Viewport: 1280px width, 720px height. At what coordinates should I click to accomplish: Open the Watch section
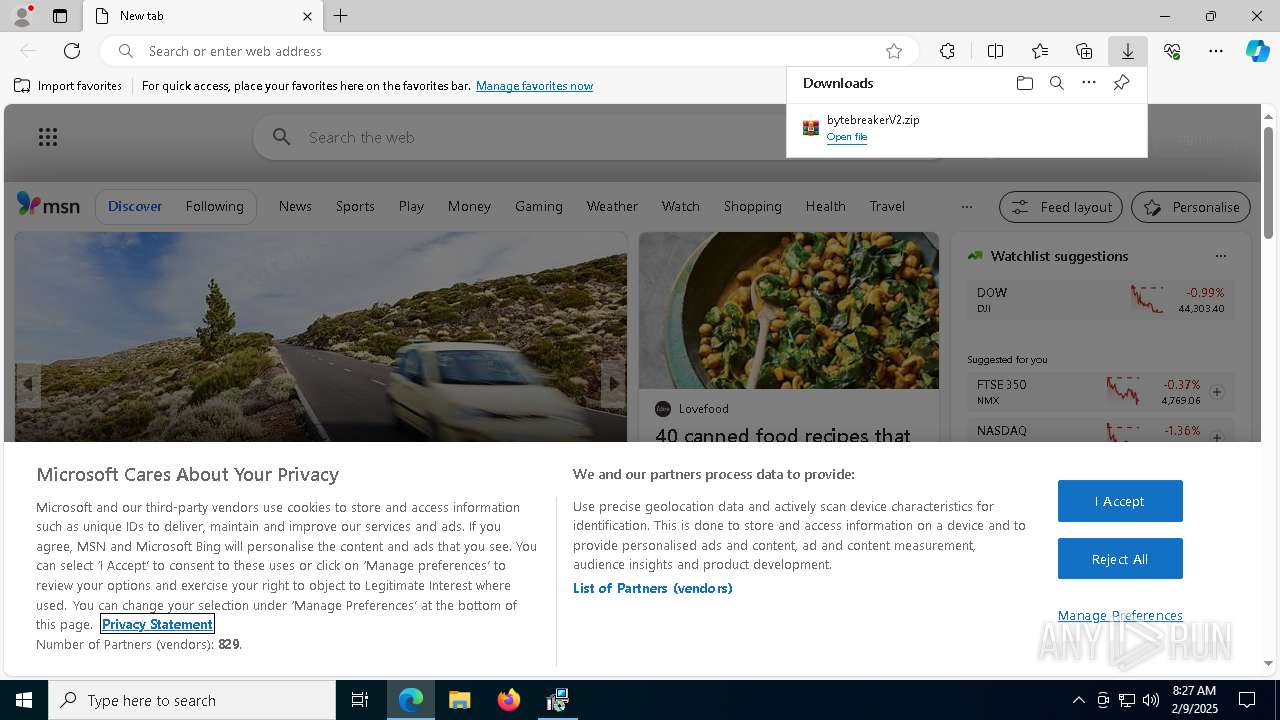[x=680, y=206]
